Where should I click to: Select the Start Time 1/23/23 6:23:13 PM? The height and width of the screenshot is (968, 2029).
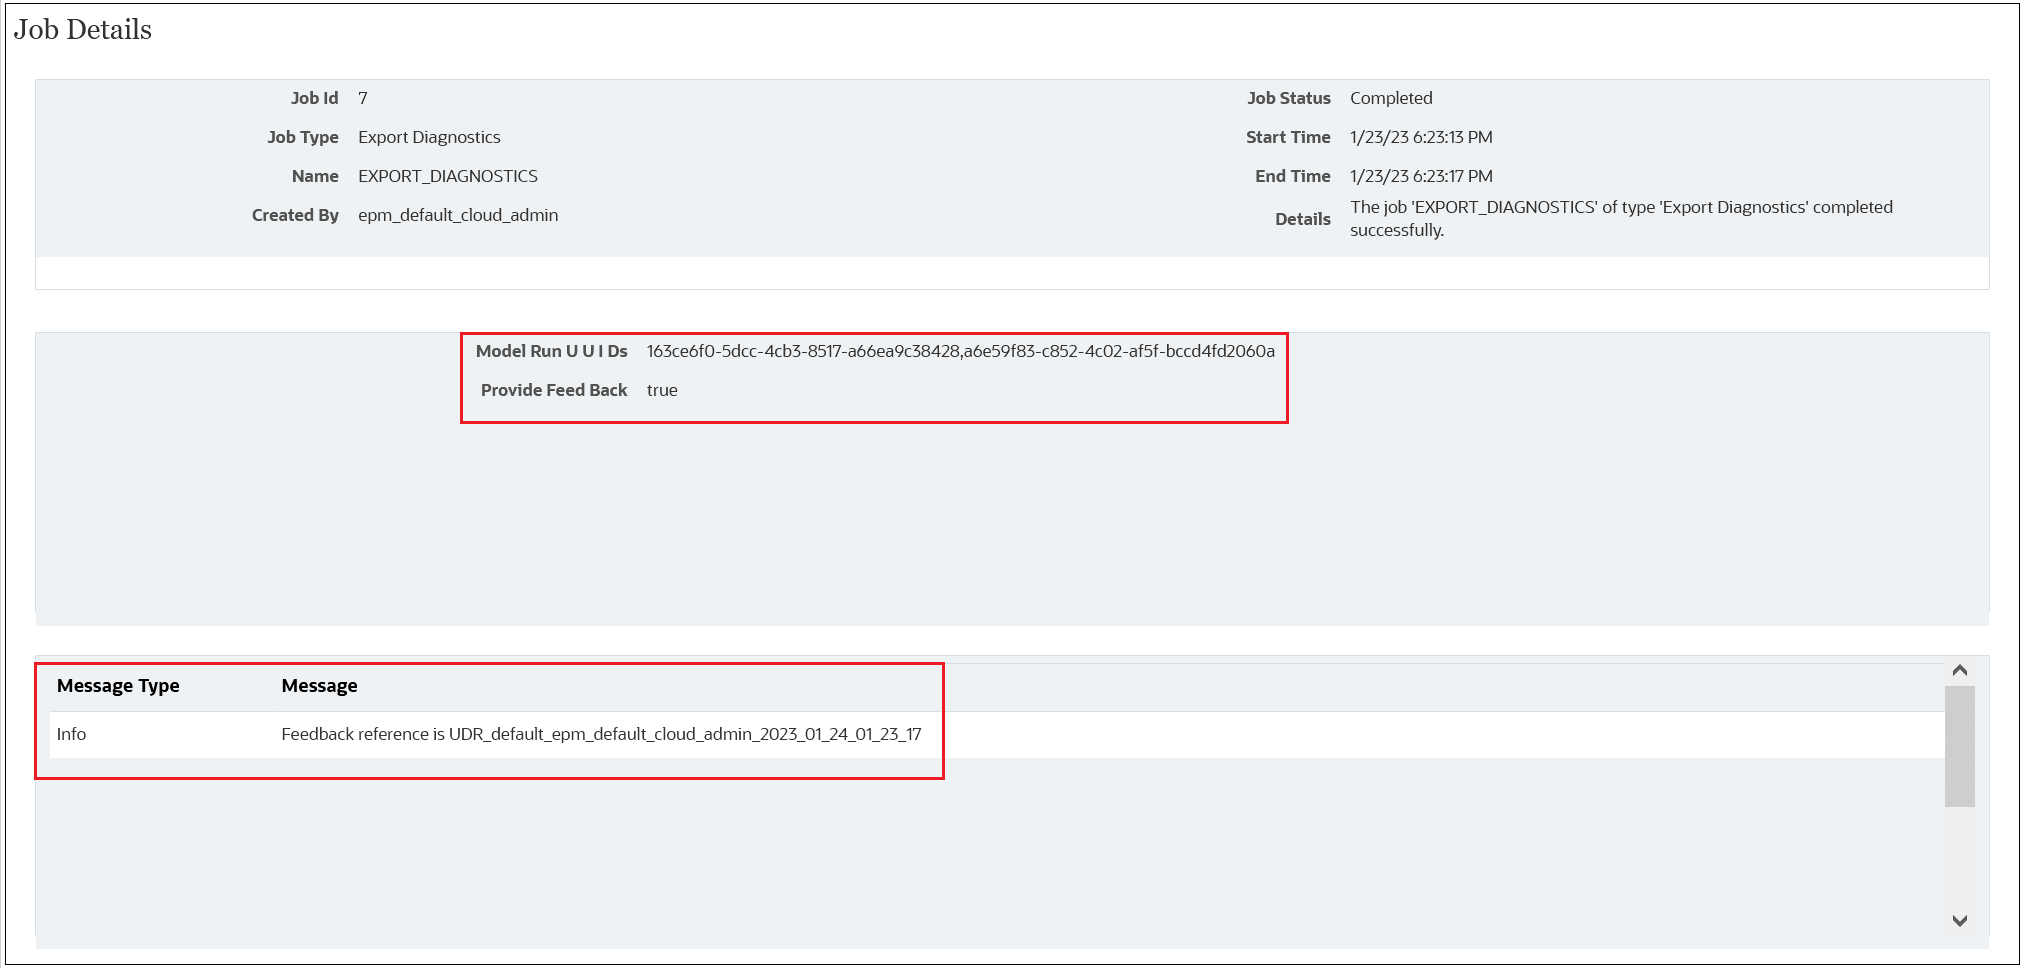[1421, 137]
